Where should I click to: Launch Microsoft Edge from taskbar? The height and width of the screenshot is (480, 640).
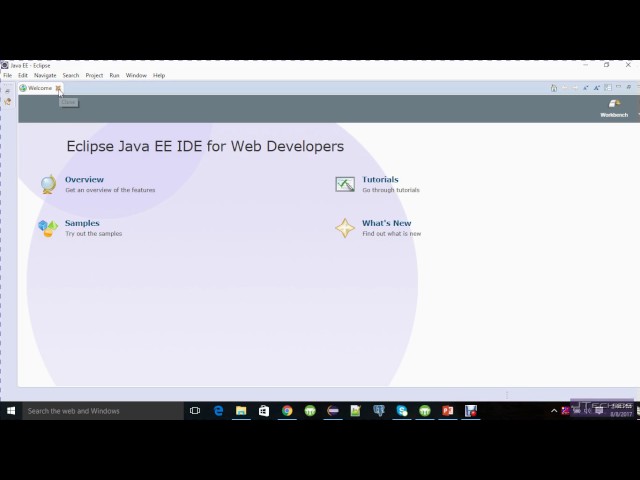(218, 411)
